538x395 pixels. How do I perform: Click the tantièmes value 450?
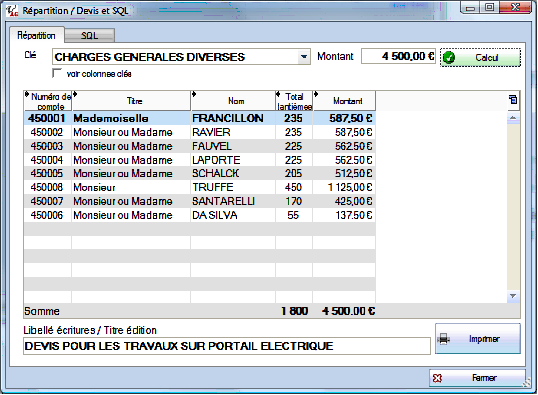pos(294,187)
